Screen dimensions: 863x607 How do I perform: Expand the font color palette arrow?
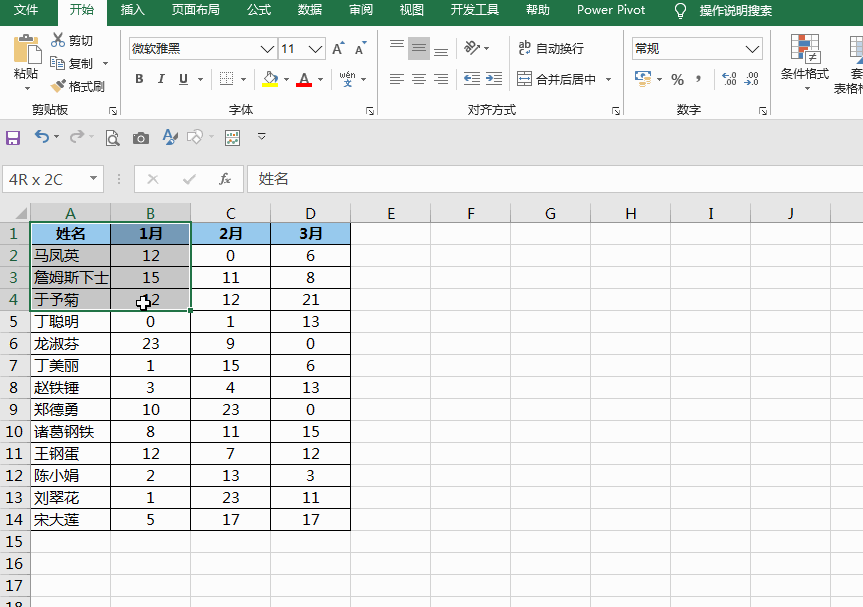[x=320, y=79]
